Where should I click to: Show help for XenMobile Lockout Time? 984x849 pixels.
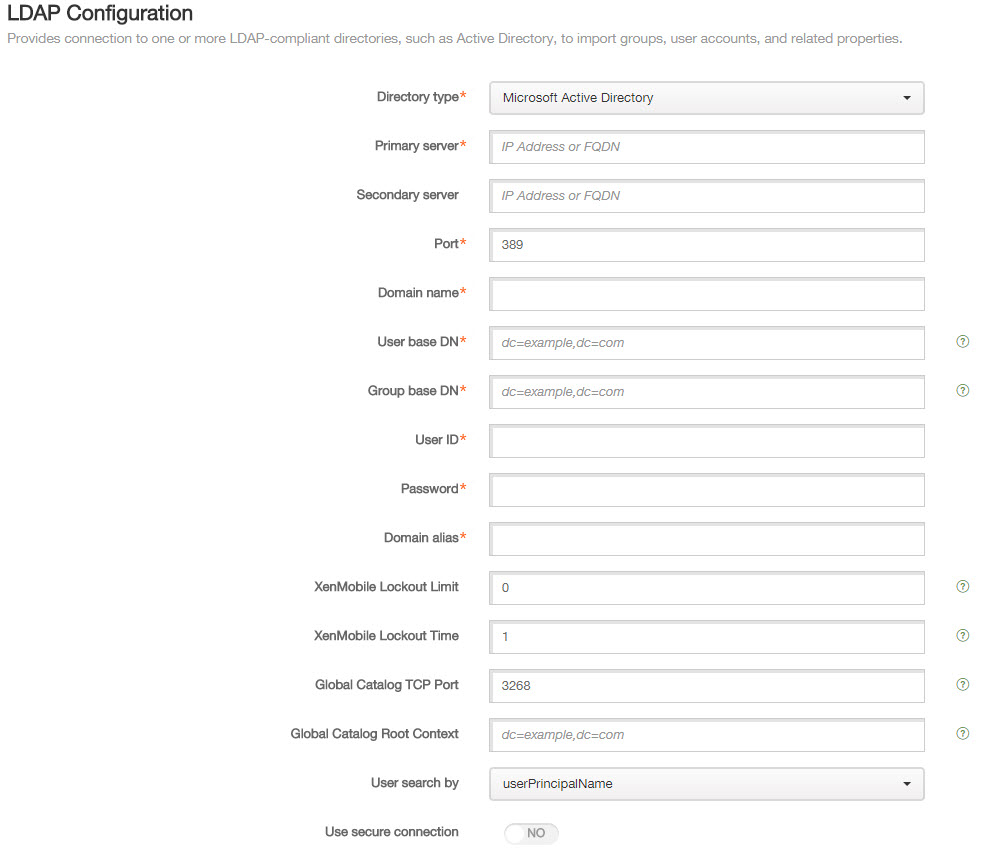tap(962, 635)
